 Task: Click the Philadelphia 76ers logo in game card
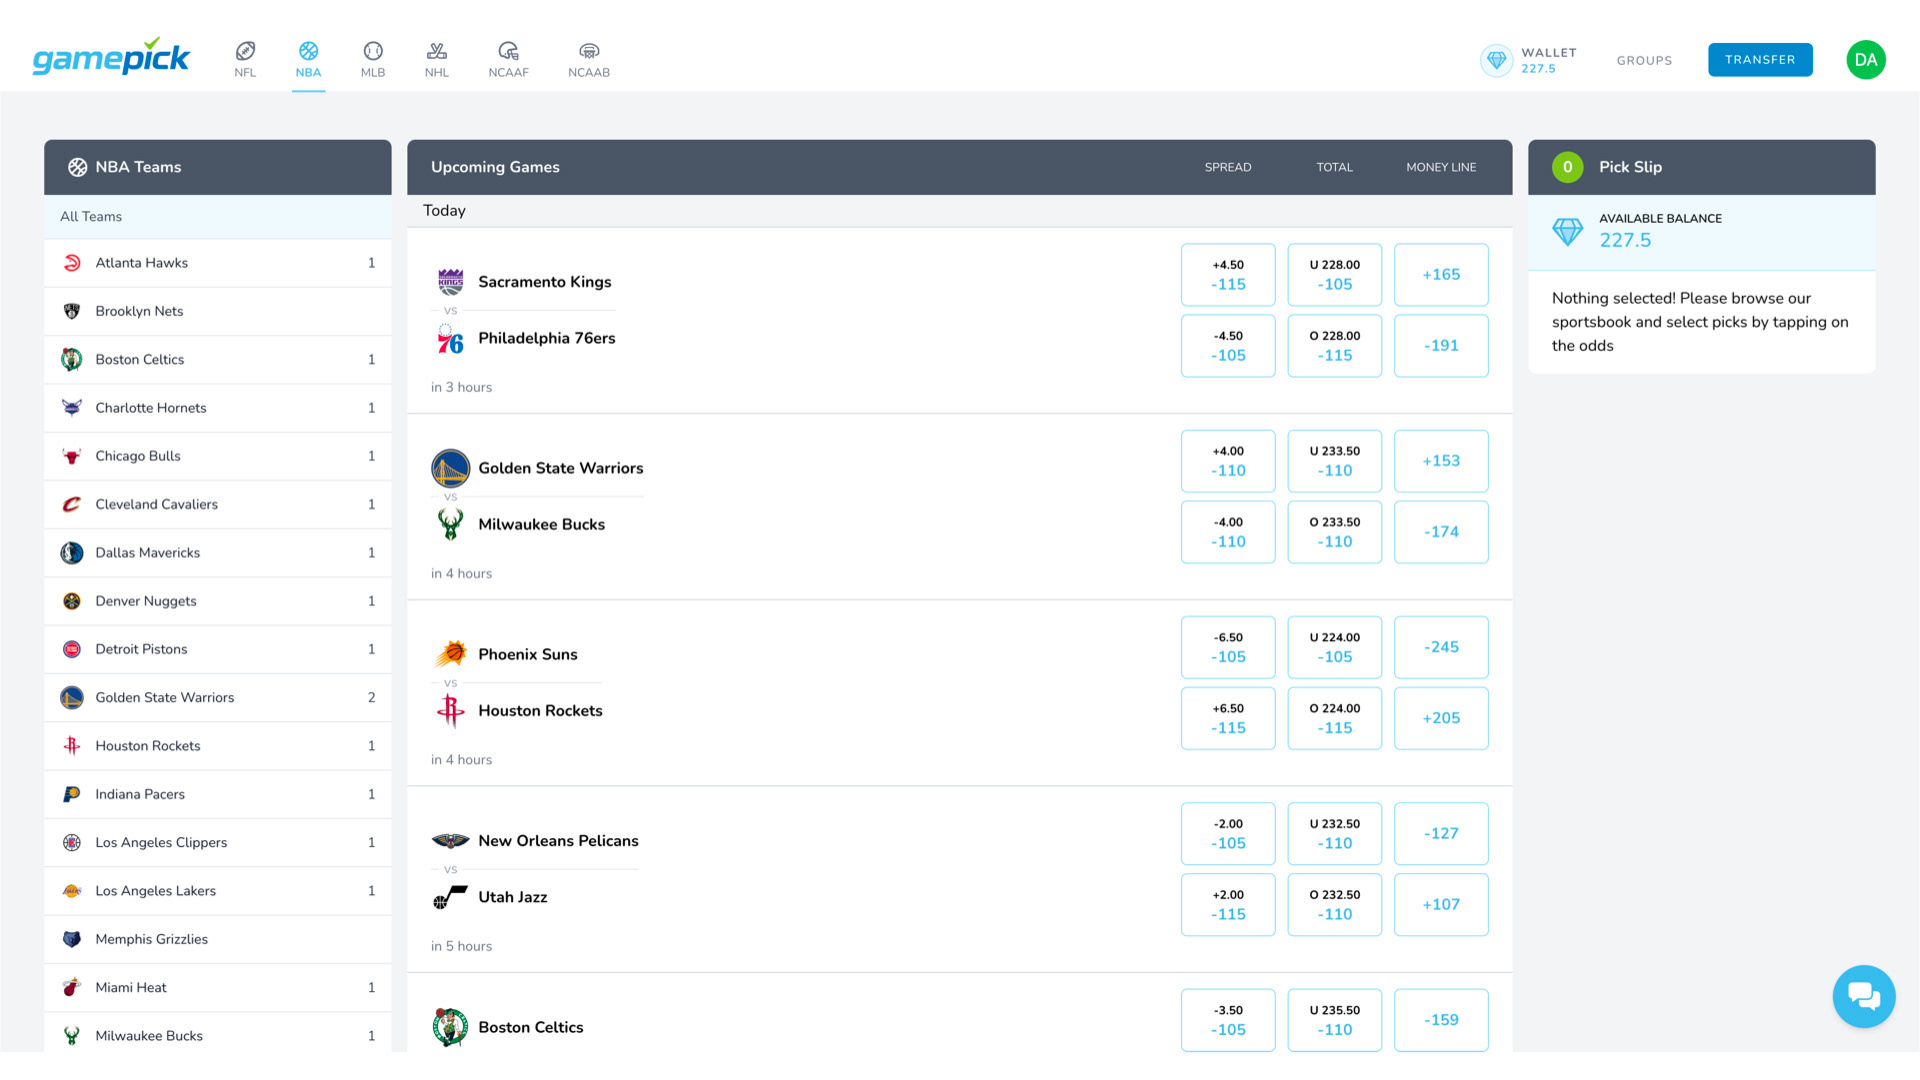pyautogui.click(x=451, y=339)
